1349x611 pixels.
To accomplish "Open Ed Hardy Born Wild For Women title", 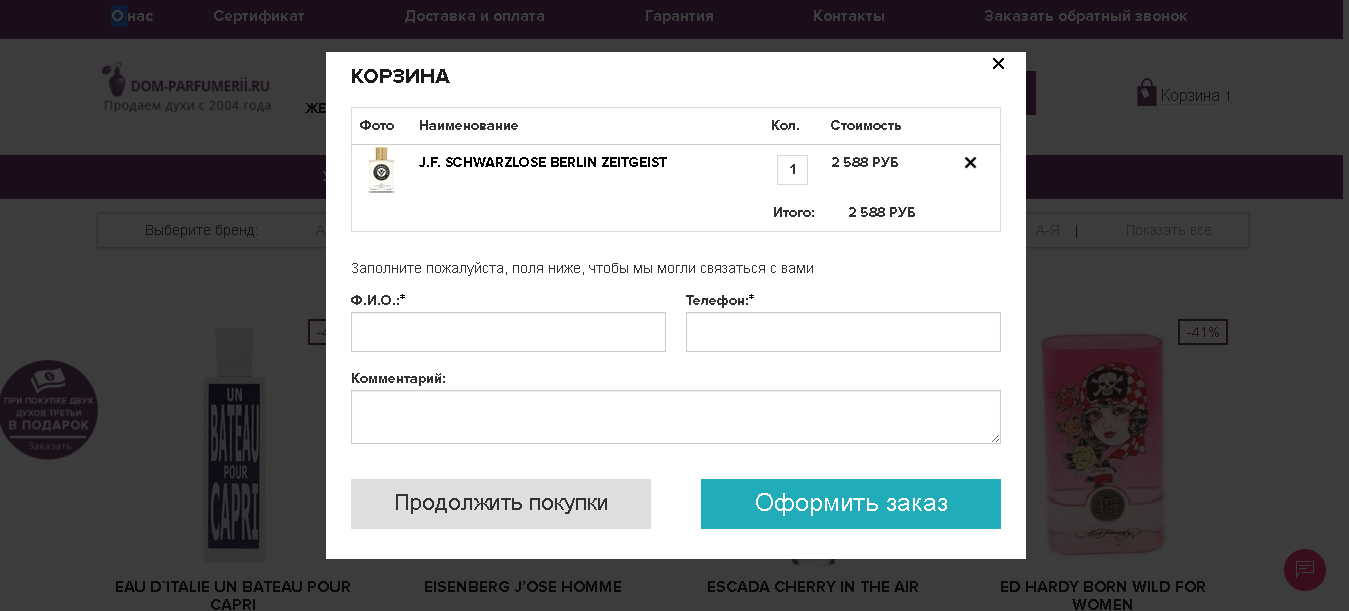I will click(1103, 595).
